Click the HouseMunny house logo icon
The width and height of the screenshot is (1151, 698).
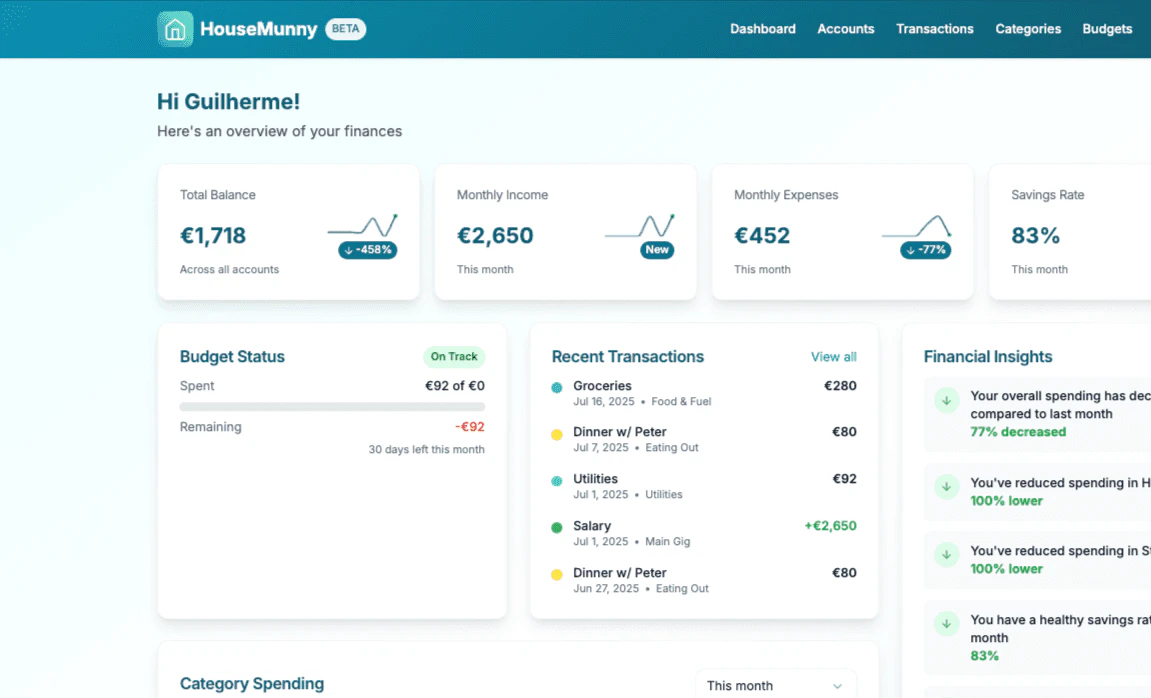point(176,29)
